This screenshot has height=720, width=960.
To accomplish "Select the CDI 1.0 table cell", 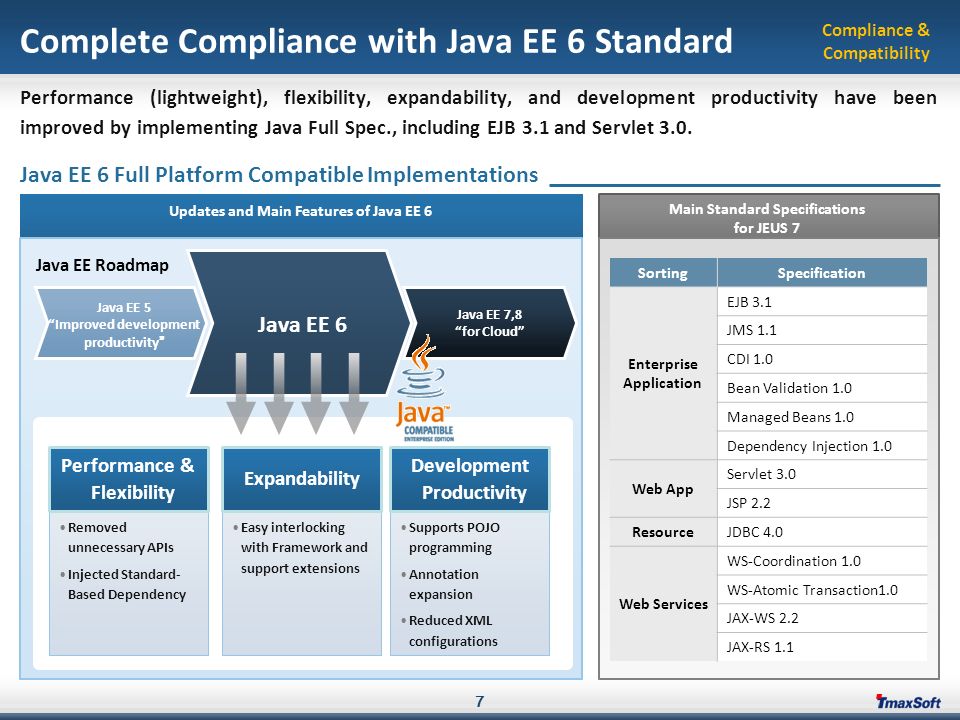I will (x=822, y=359).
